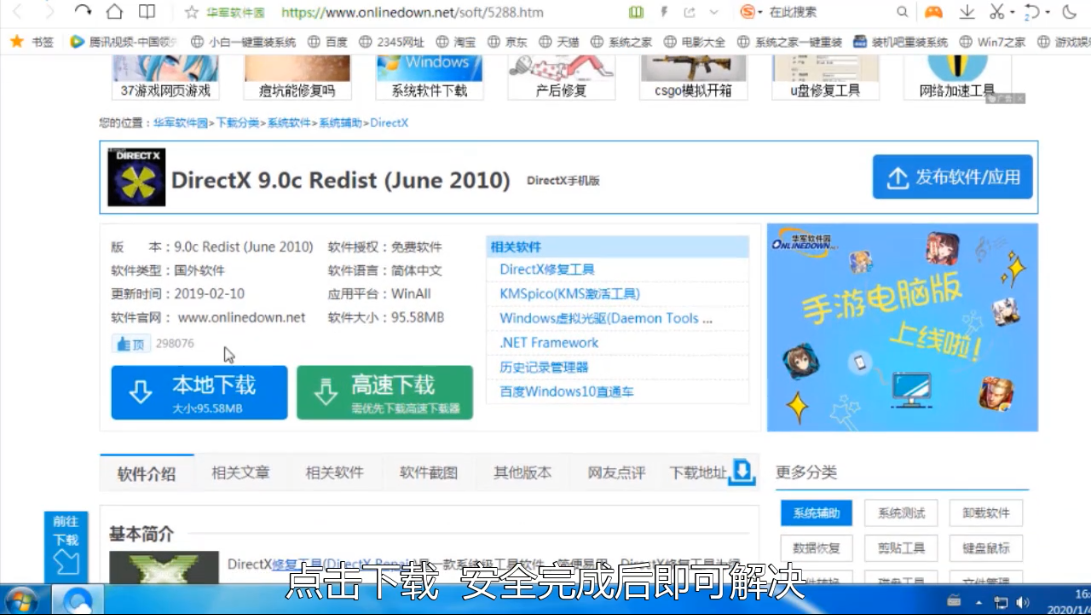Open the 书签 bookmarks star
This screenshot has height=615, width=1091.
31,42
